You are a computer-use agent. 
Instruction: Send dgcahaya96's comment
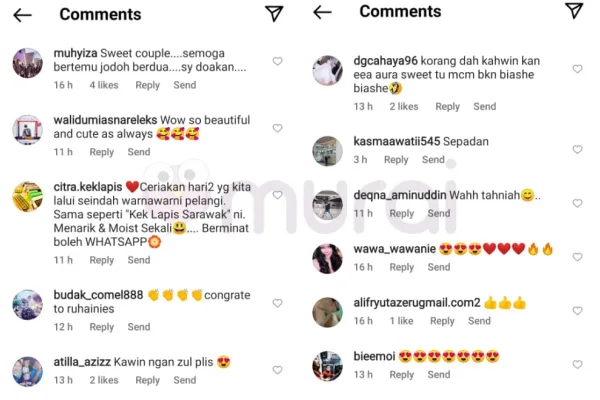[484, 106]
